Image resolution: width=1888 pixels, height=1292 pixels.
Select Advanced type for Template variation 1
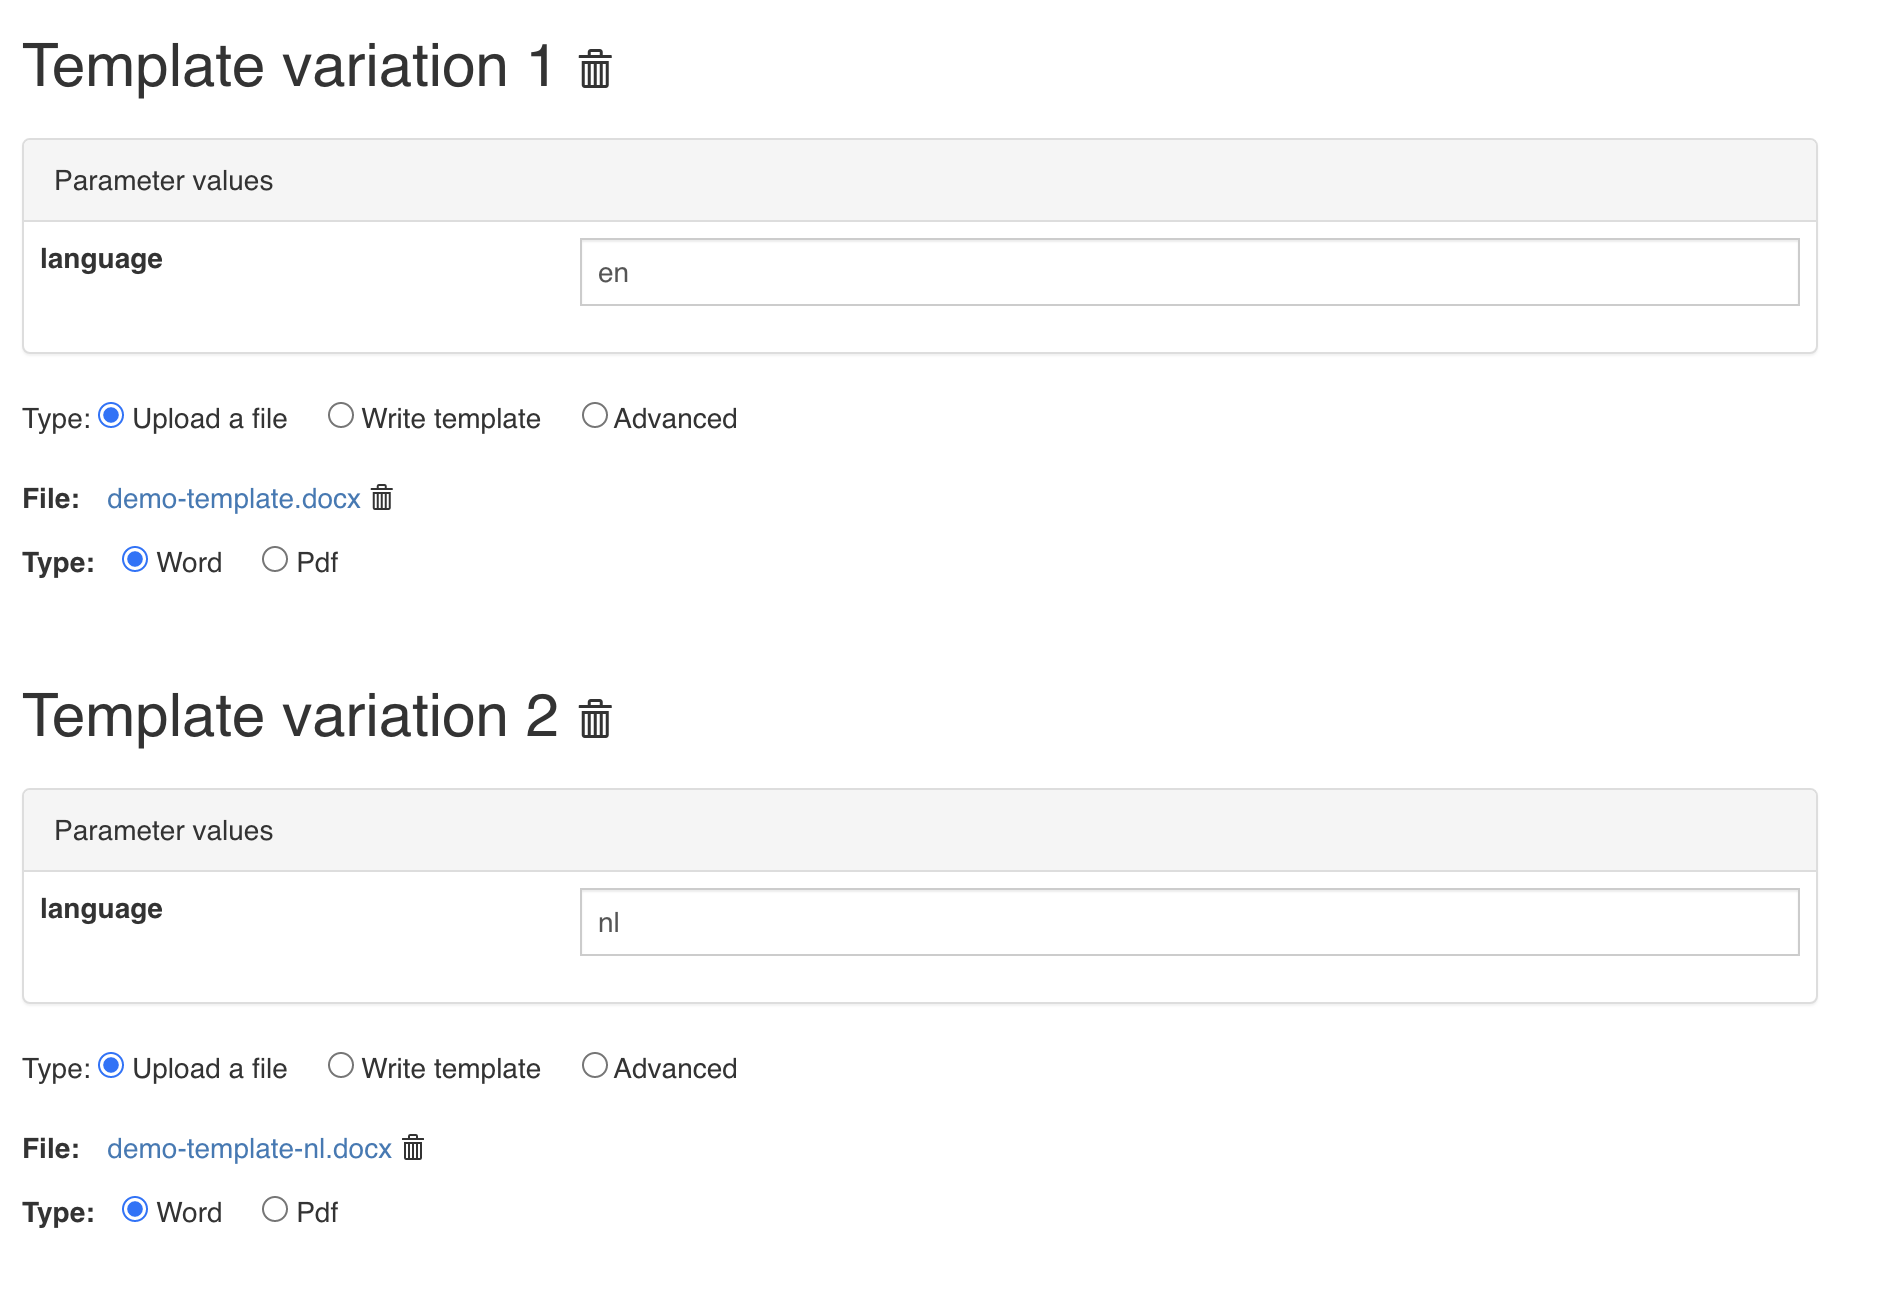coord(595,414)
